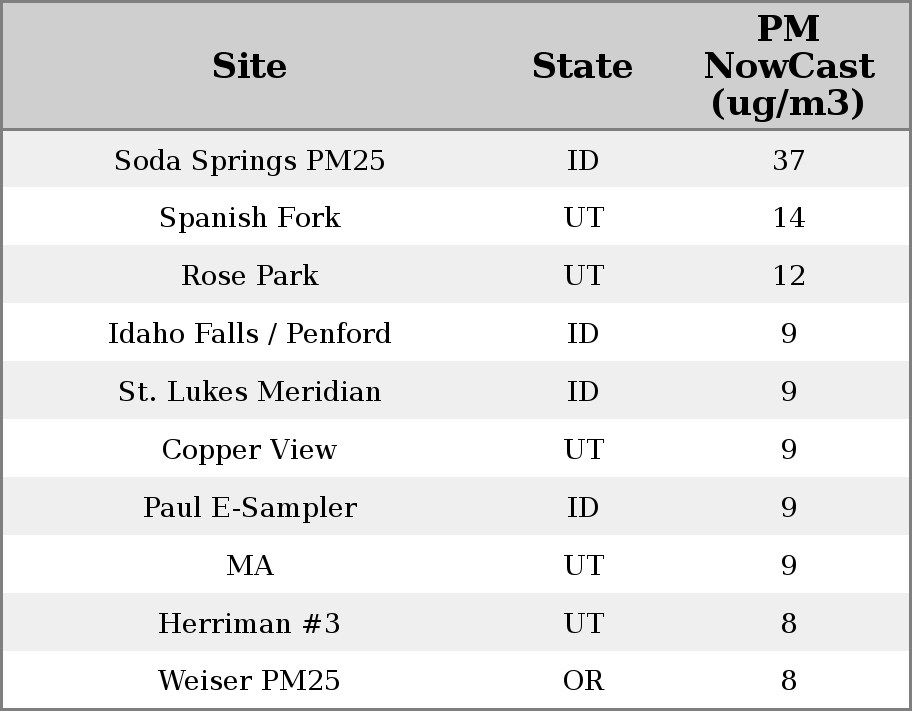Click the NowCast value 37

tap(788, 160)
